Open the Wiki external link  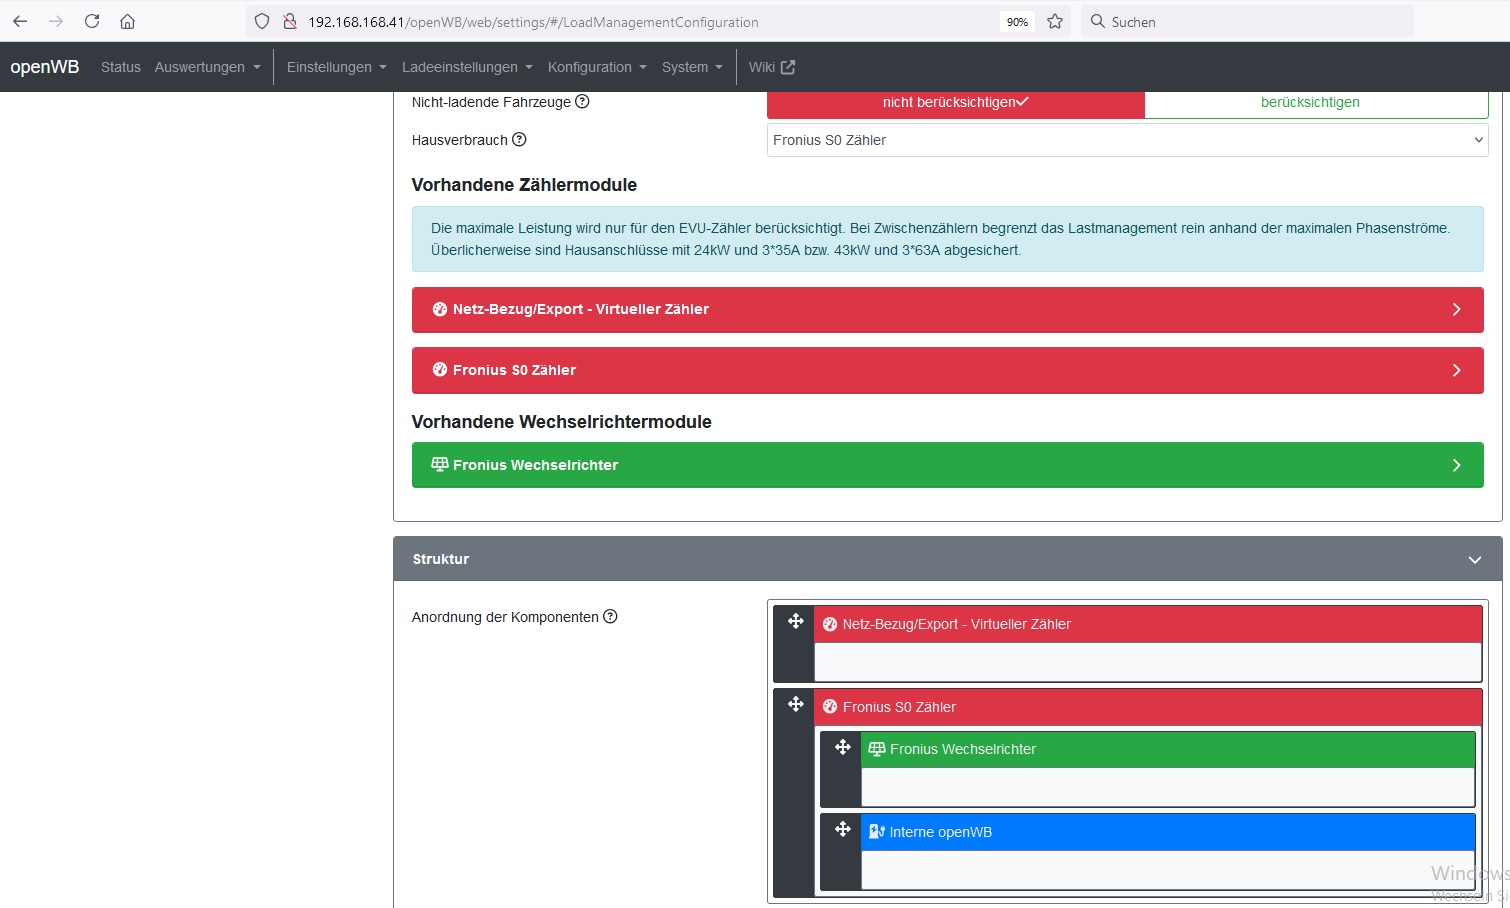(772, 67)
